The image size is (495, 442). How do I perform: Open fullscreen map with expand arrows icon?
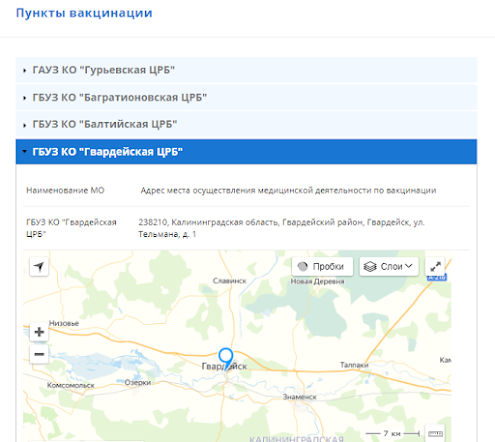pyautogui.click(x=435, y=267)
